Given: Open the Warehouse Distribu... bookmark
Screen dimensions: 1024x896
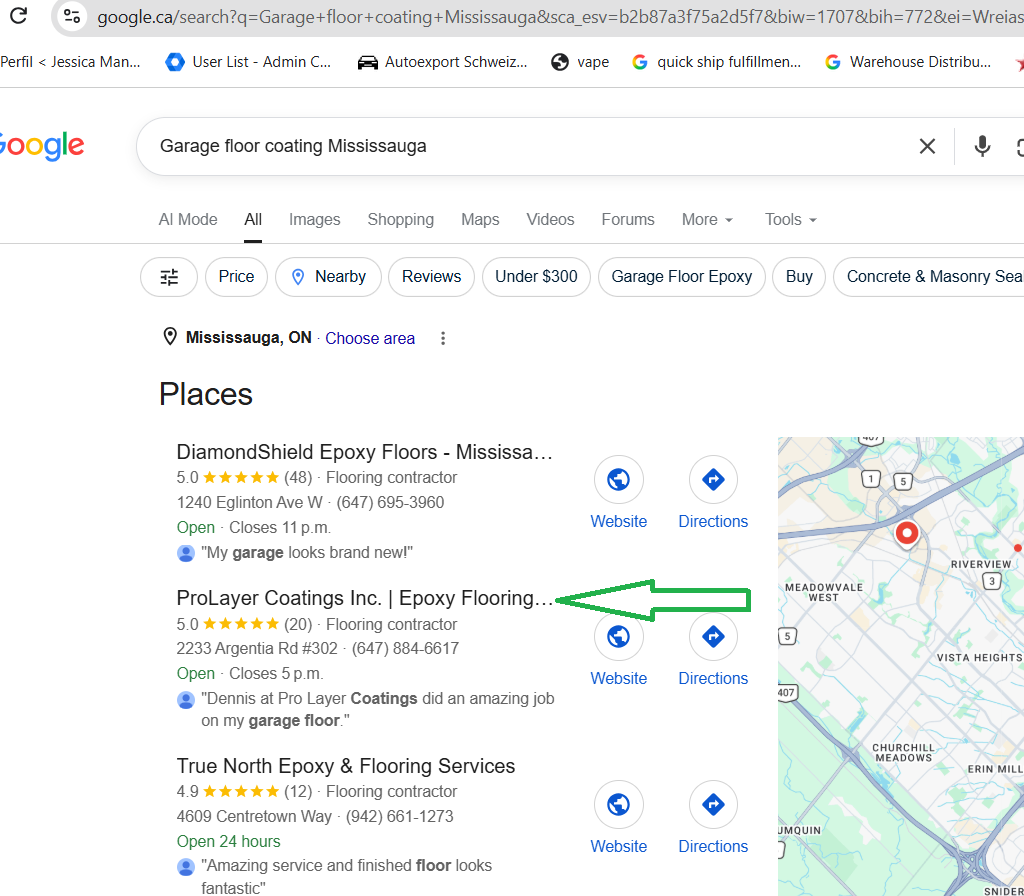Looking at the screenshot, I should (908, 62).
